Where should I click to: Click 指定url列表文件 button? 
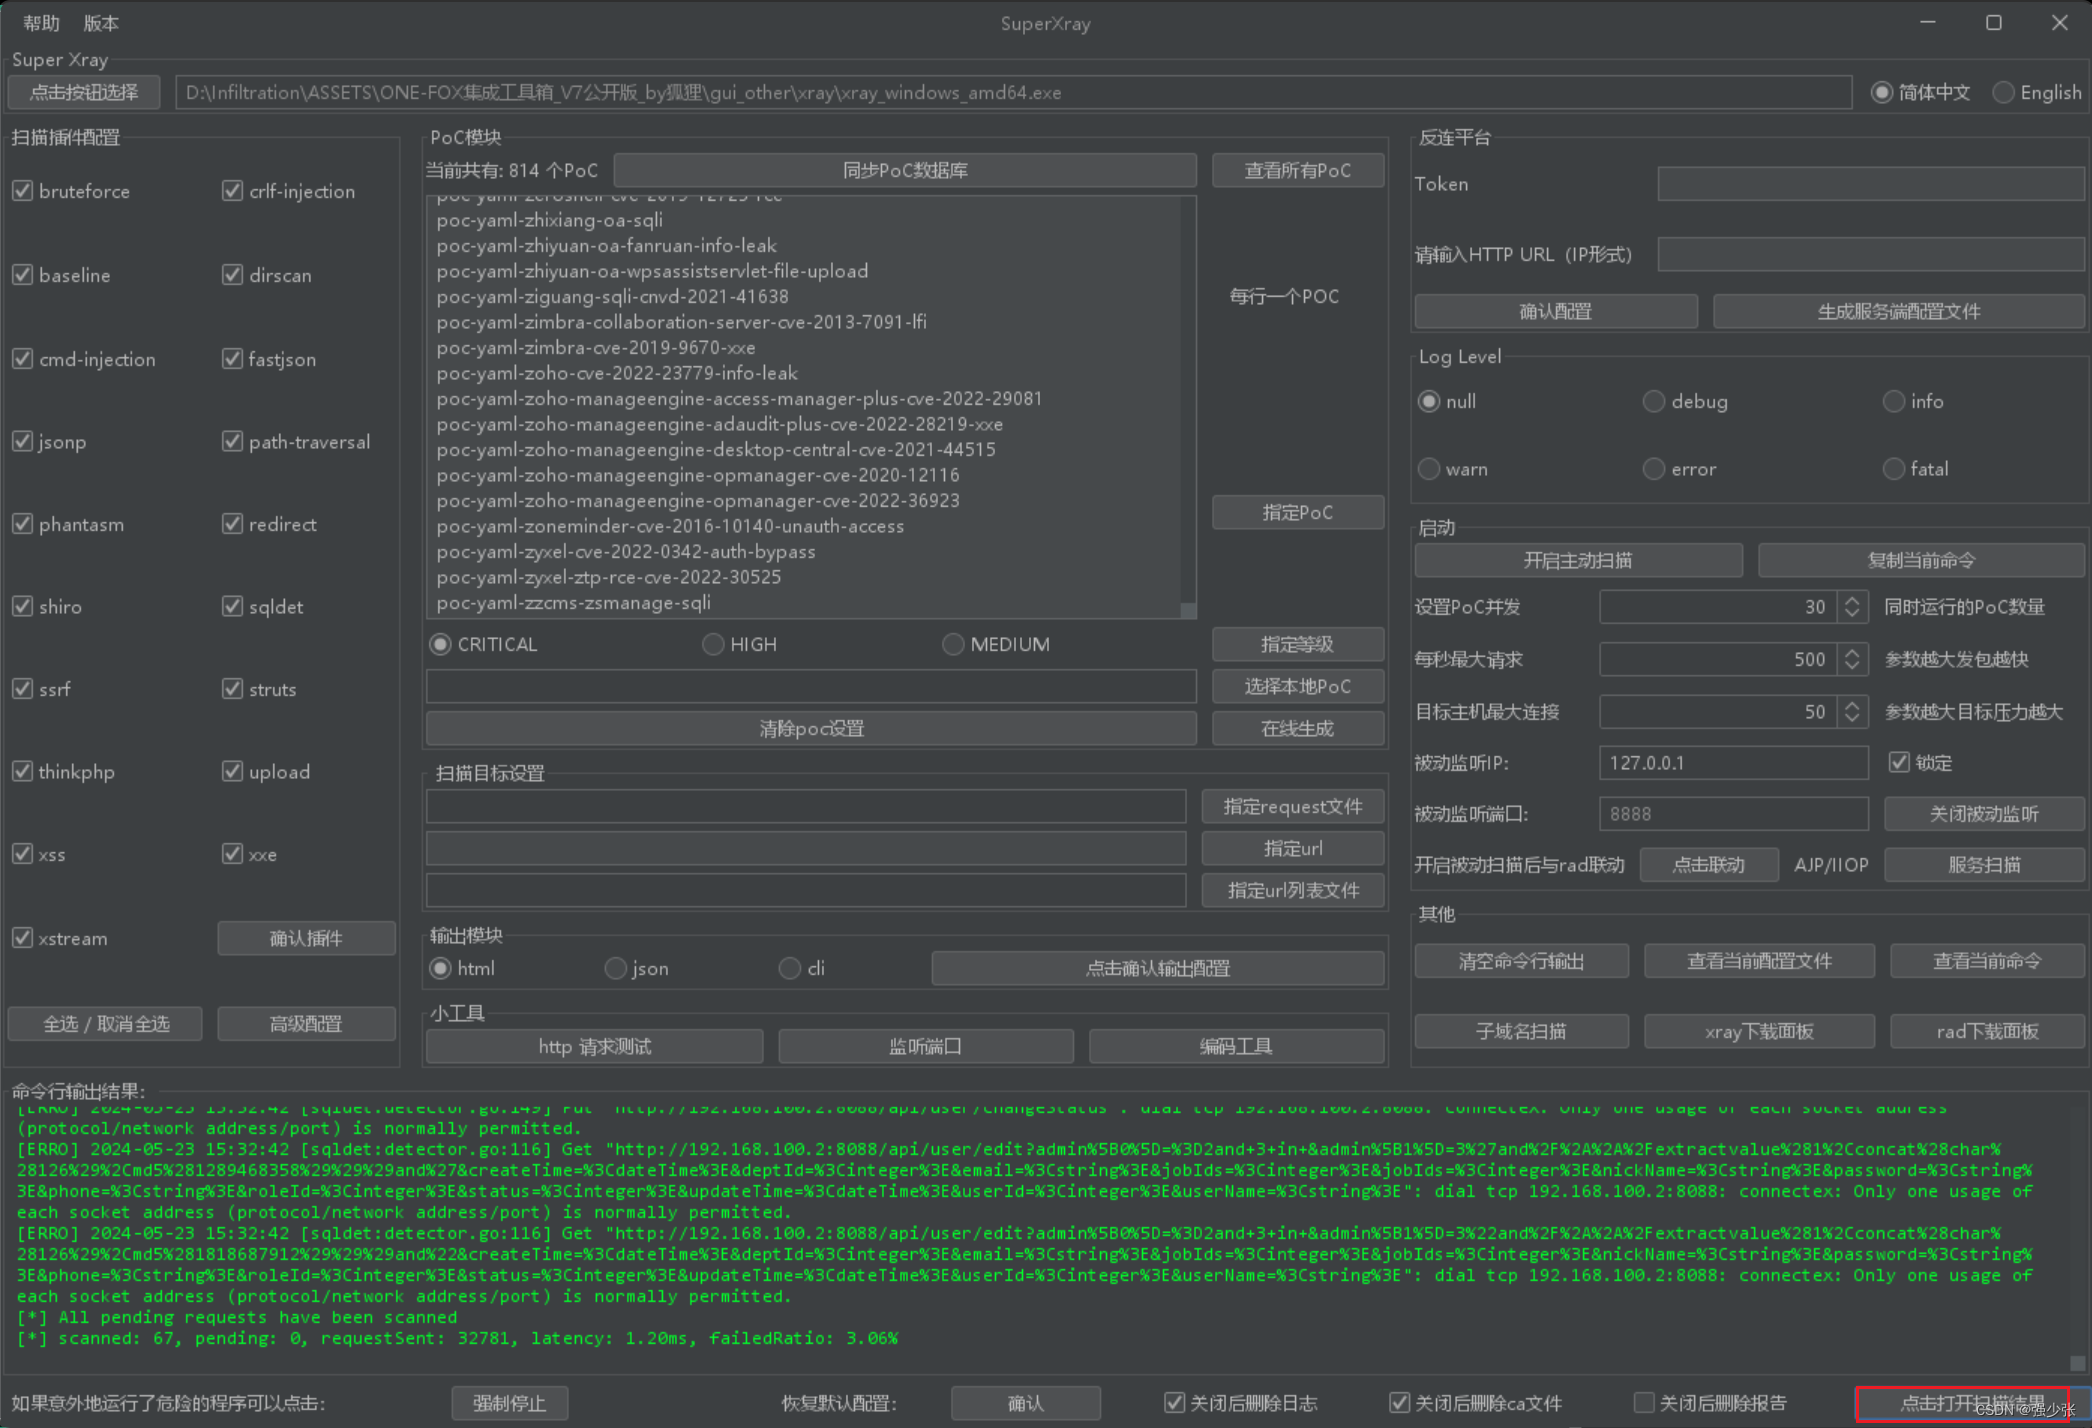coord(1293,890)
